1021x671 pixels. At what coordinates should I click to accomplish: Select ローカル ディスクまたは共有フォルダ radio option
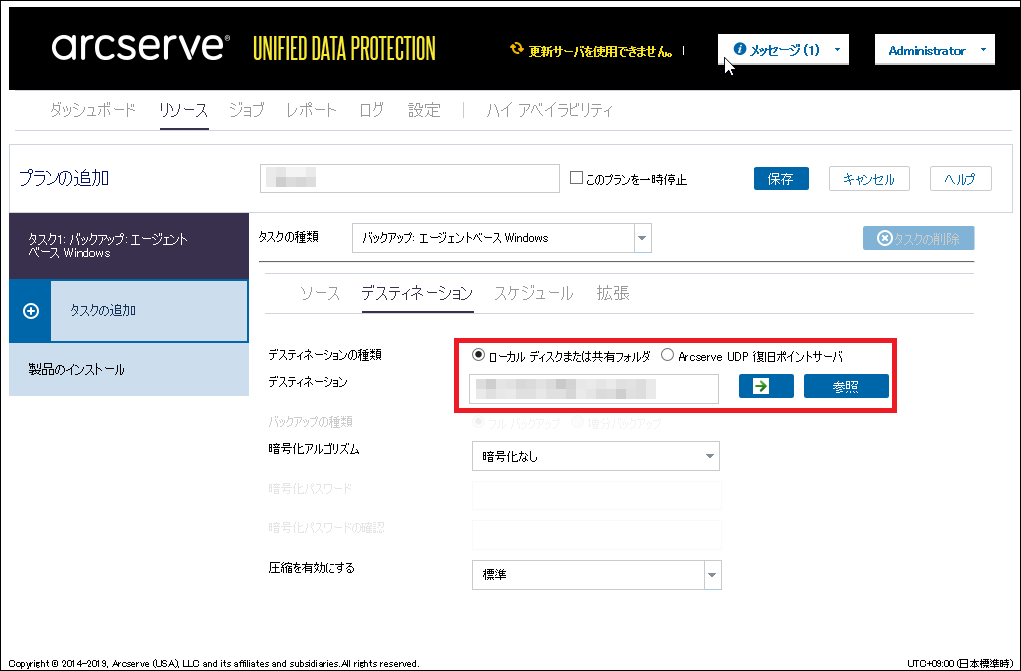pyautogui.click(x=479, y=355)
